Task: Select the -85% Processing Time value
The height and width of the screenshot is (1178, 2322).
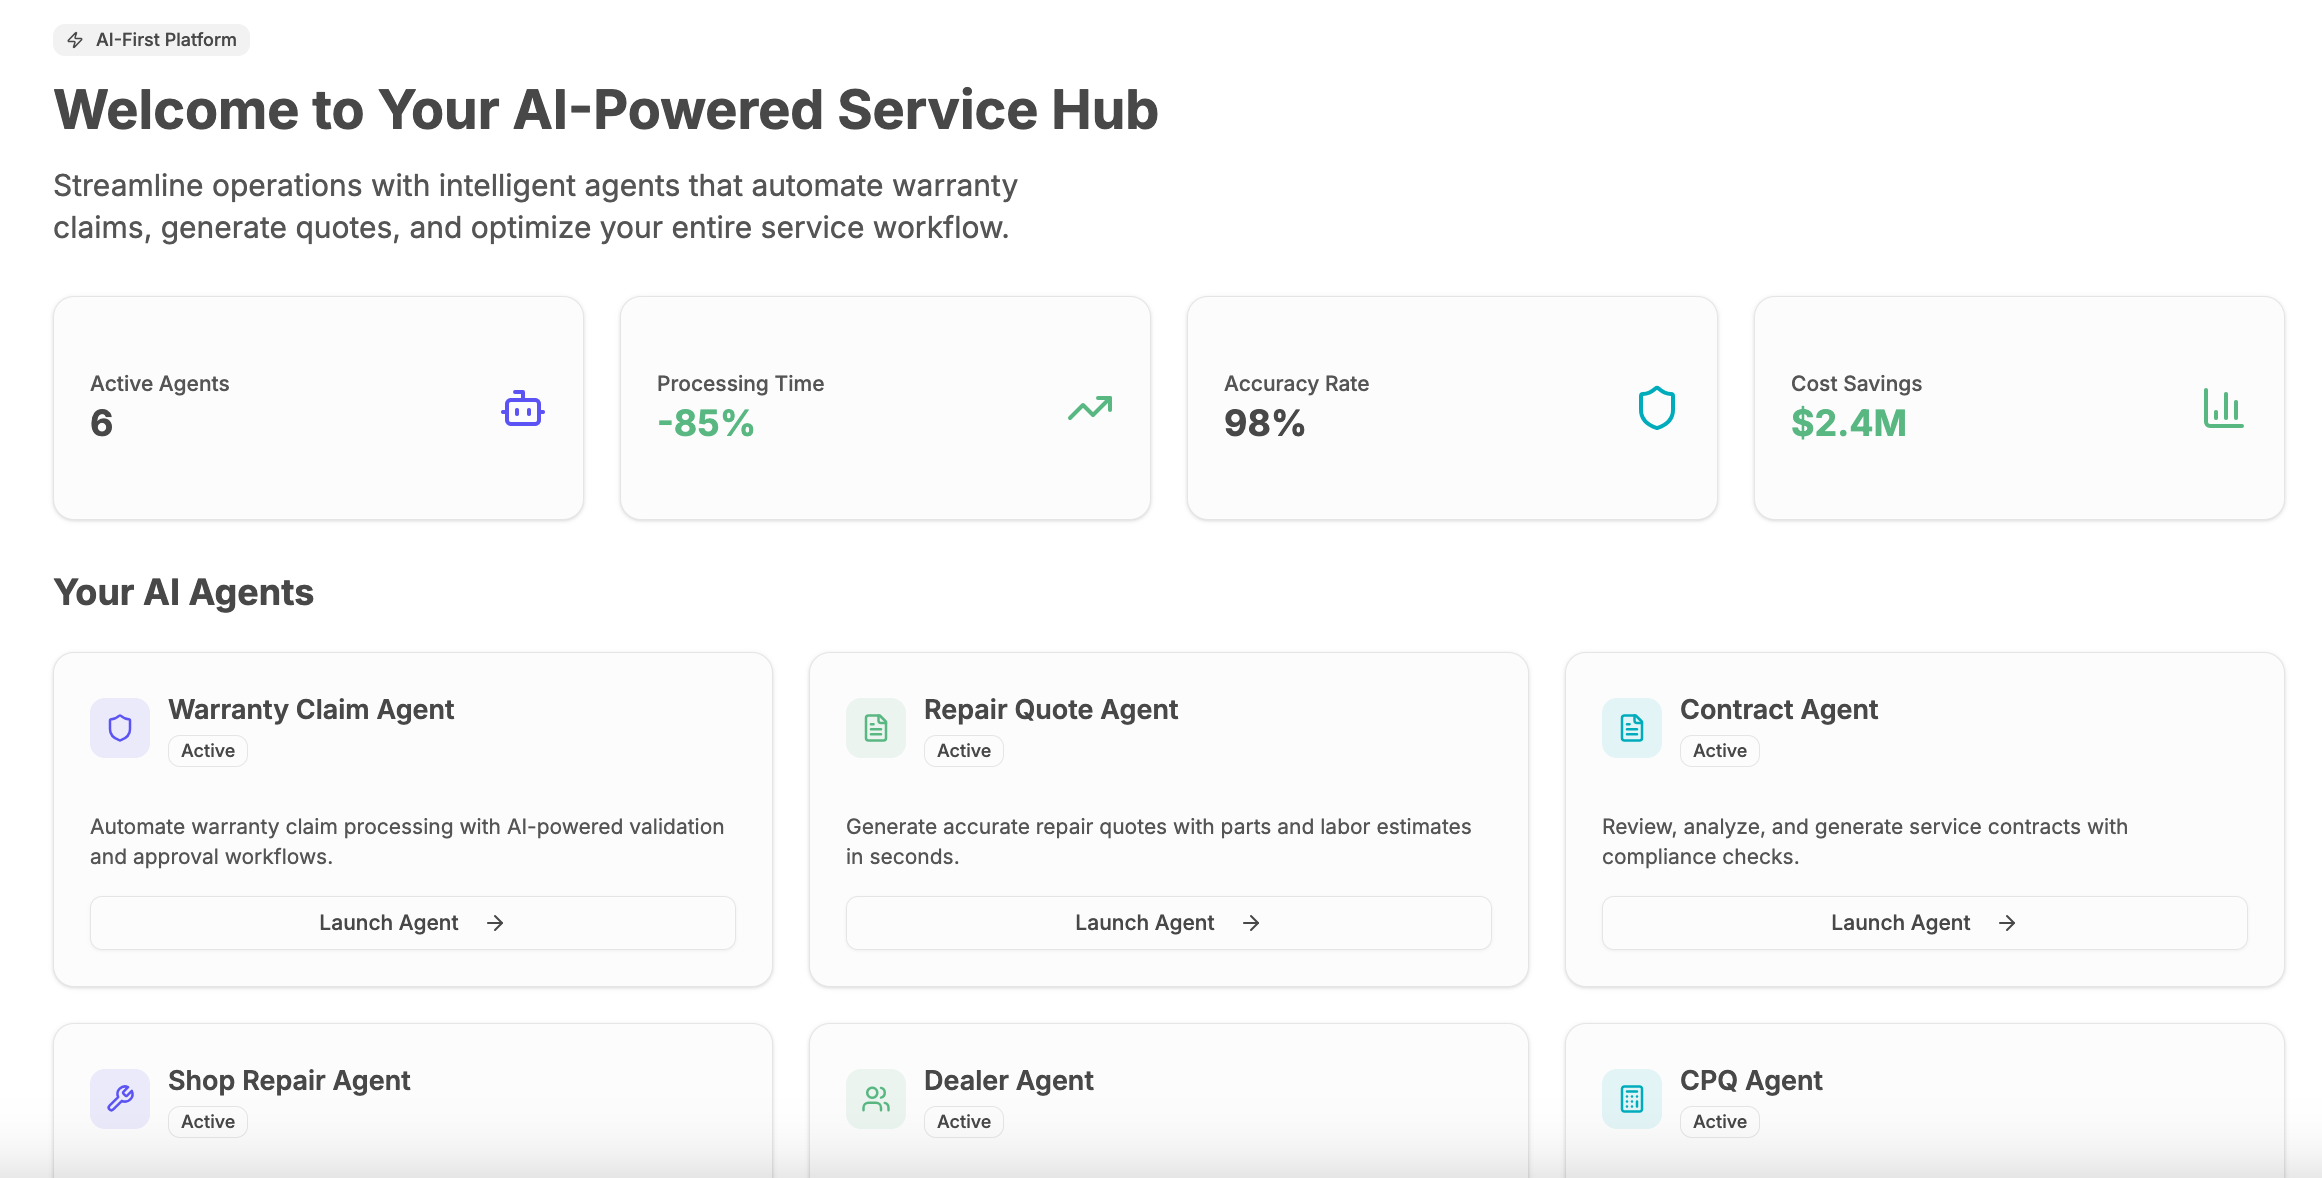Action: 705,423
